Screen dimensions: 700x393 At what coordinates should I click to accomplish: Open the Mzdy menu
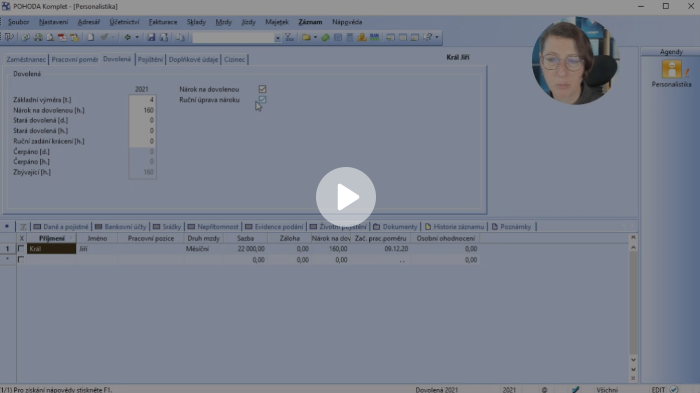coord(223,22)
